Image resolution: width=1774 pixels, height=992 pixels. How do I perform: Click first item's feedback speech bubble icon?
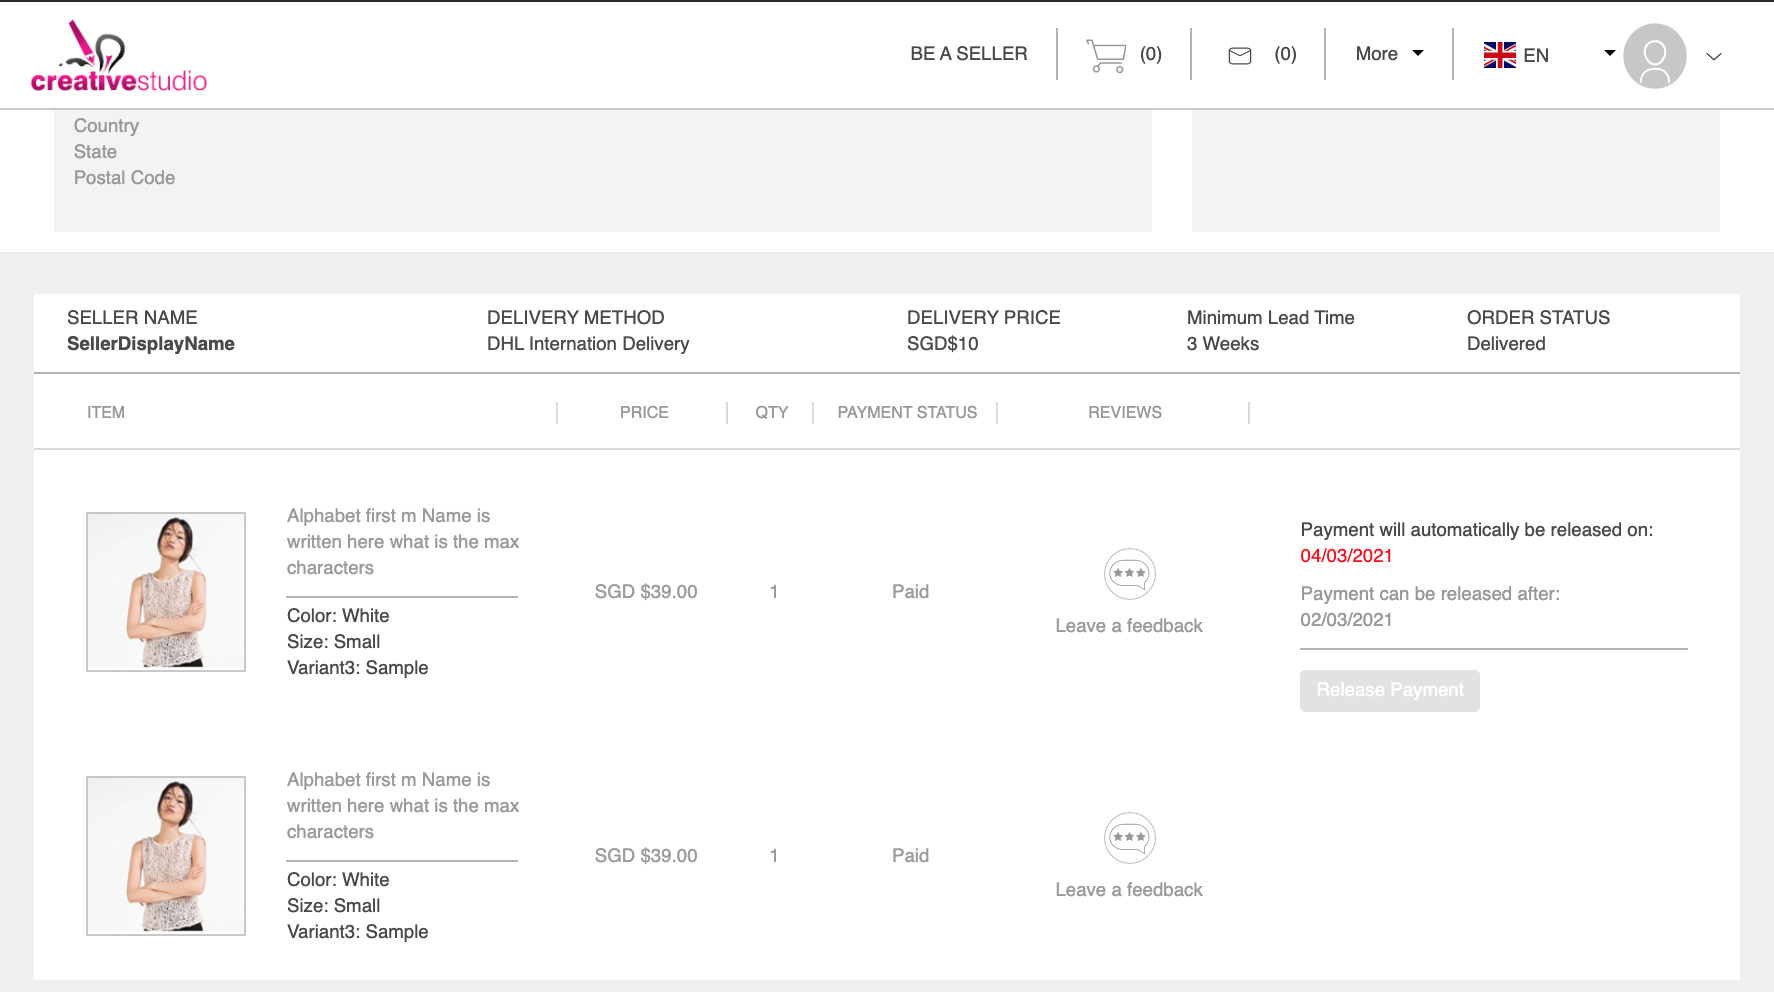point(1129,574)
